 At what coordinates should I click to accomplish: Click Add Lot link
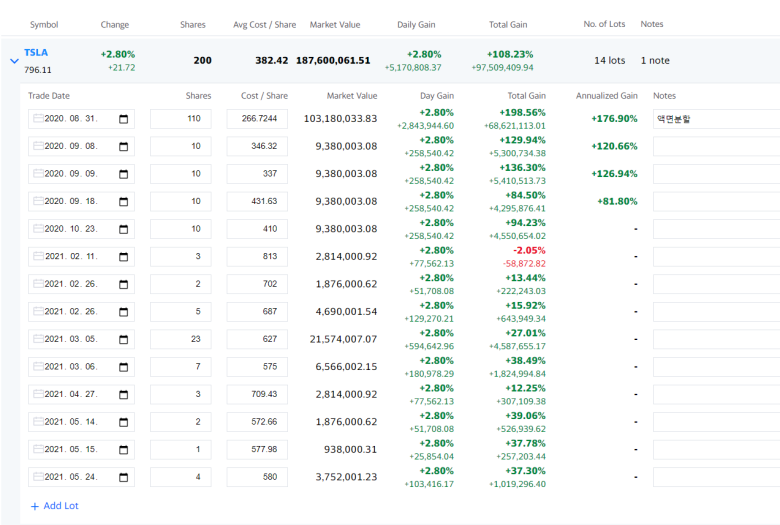[55, 506]
